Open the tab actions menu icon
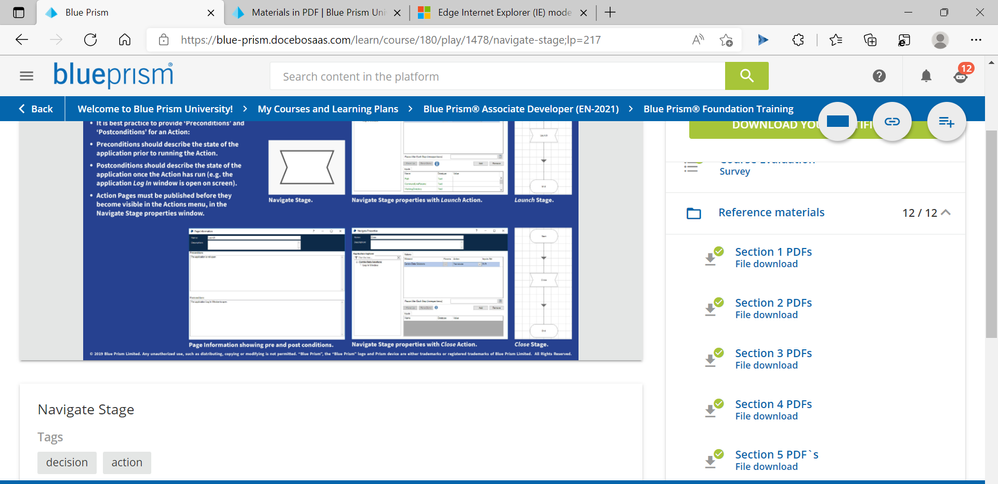 point(18,12)
